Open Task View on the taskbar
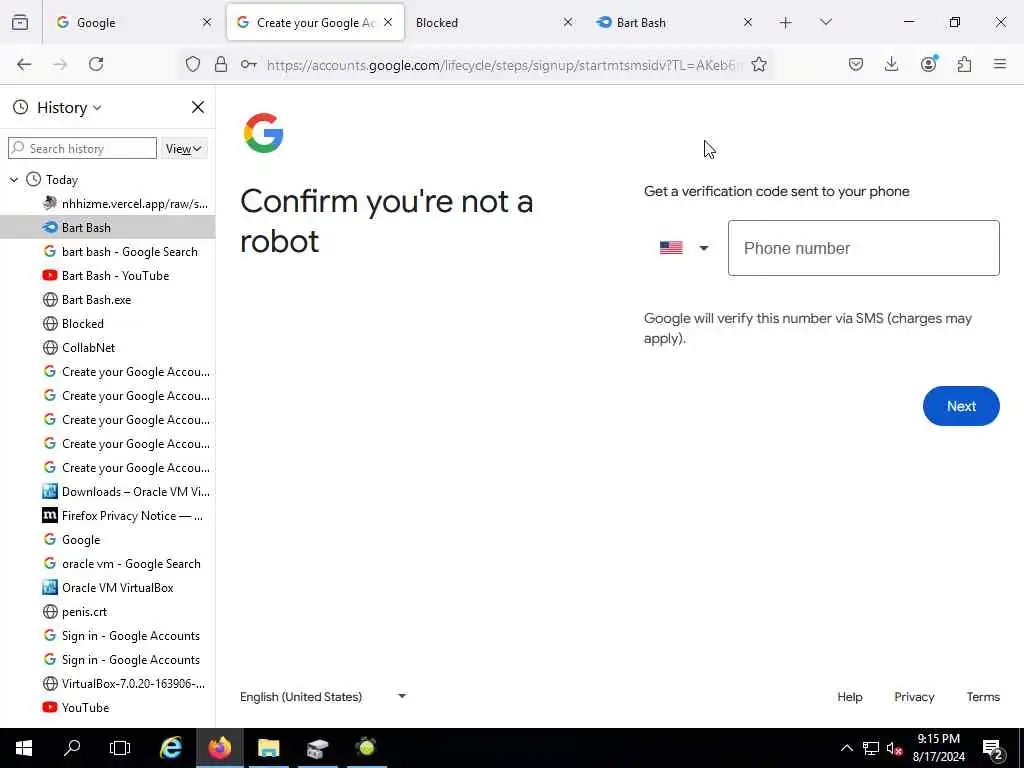This screenshot has width=1024, height=768. click(x=120, y=748)
